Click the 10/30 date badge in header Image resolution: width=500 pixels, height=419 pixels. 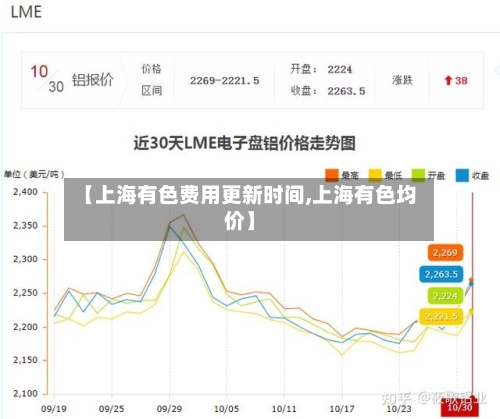[x=47, y=79]
